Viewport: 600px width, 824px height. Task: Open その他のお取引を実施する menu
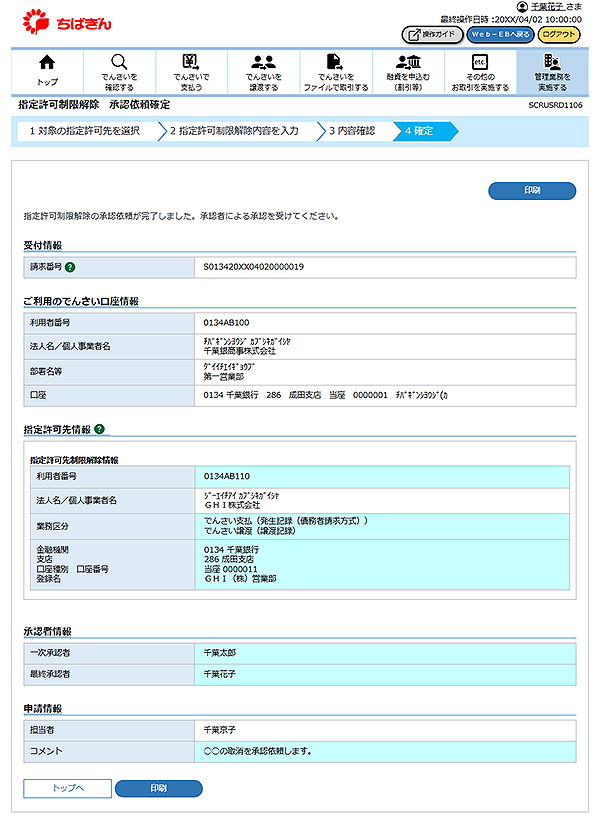click(x=480, y=71)
